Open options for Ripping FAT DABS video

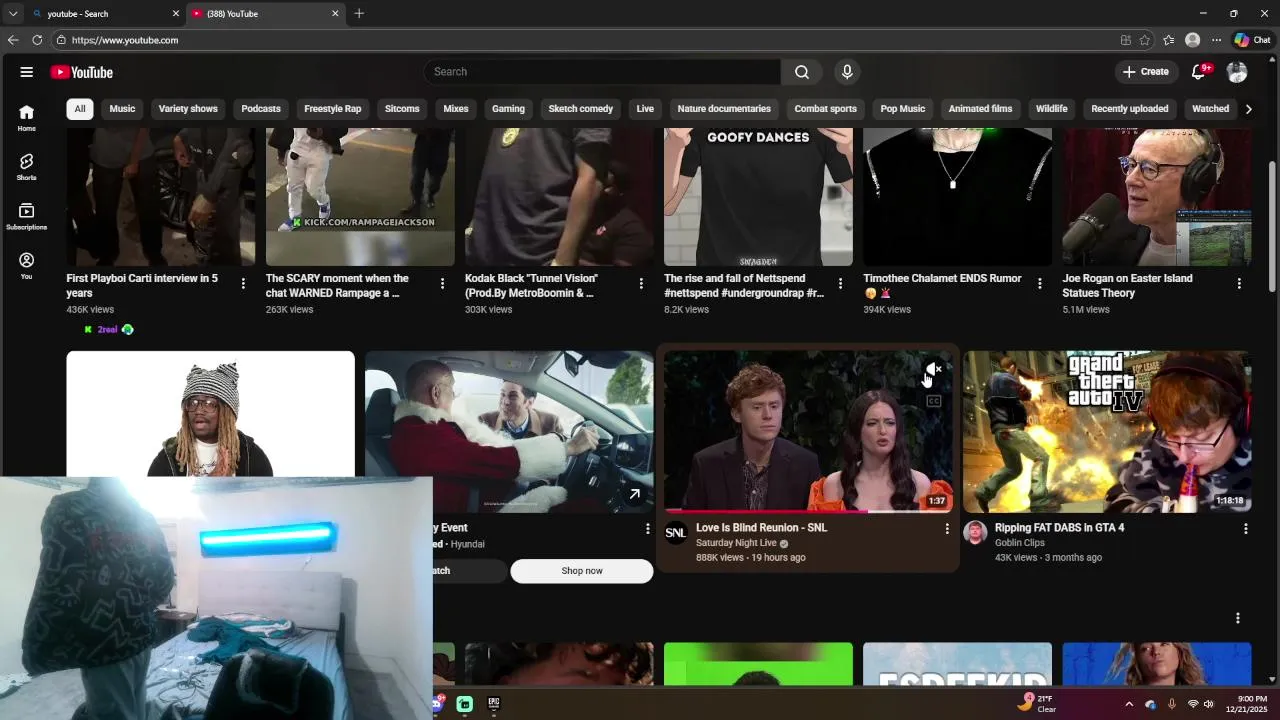1246,528
